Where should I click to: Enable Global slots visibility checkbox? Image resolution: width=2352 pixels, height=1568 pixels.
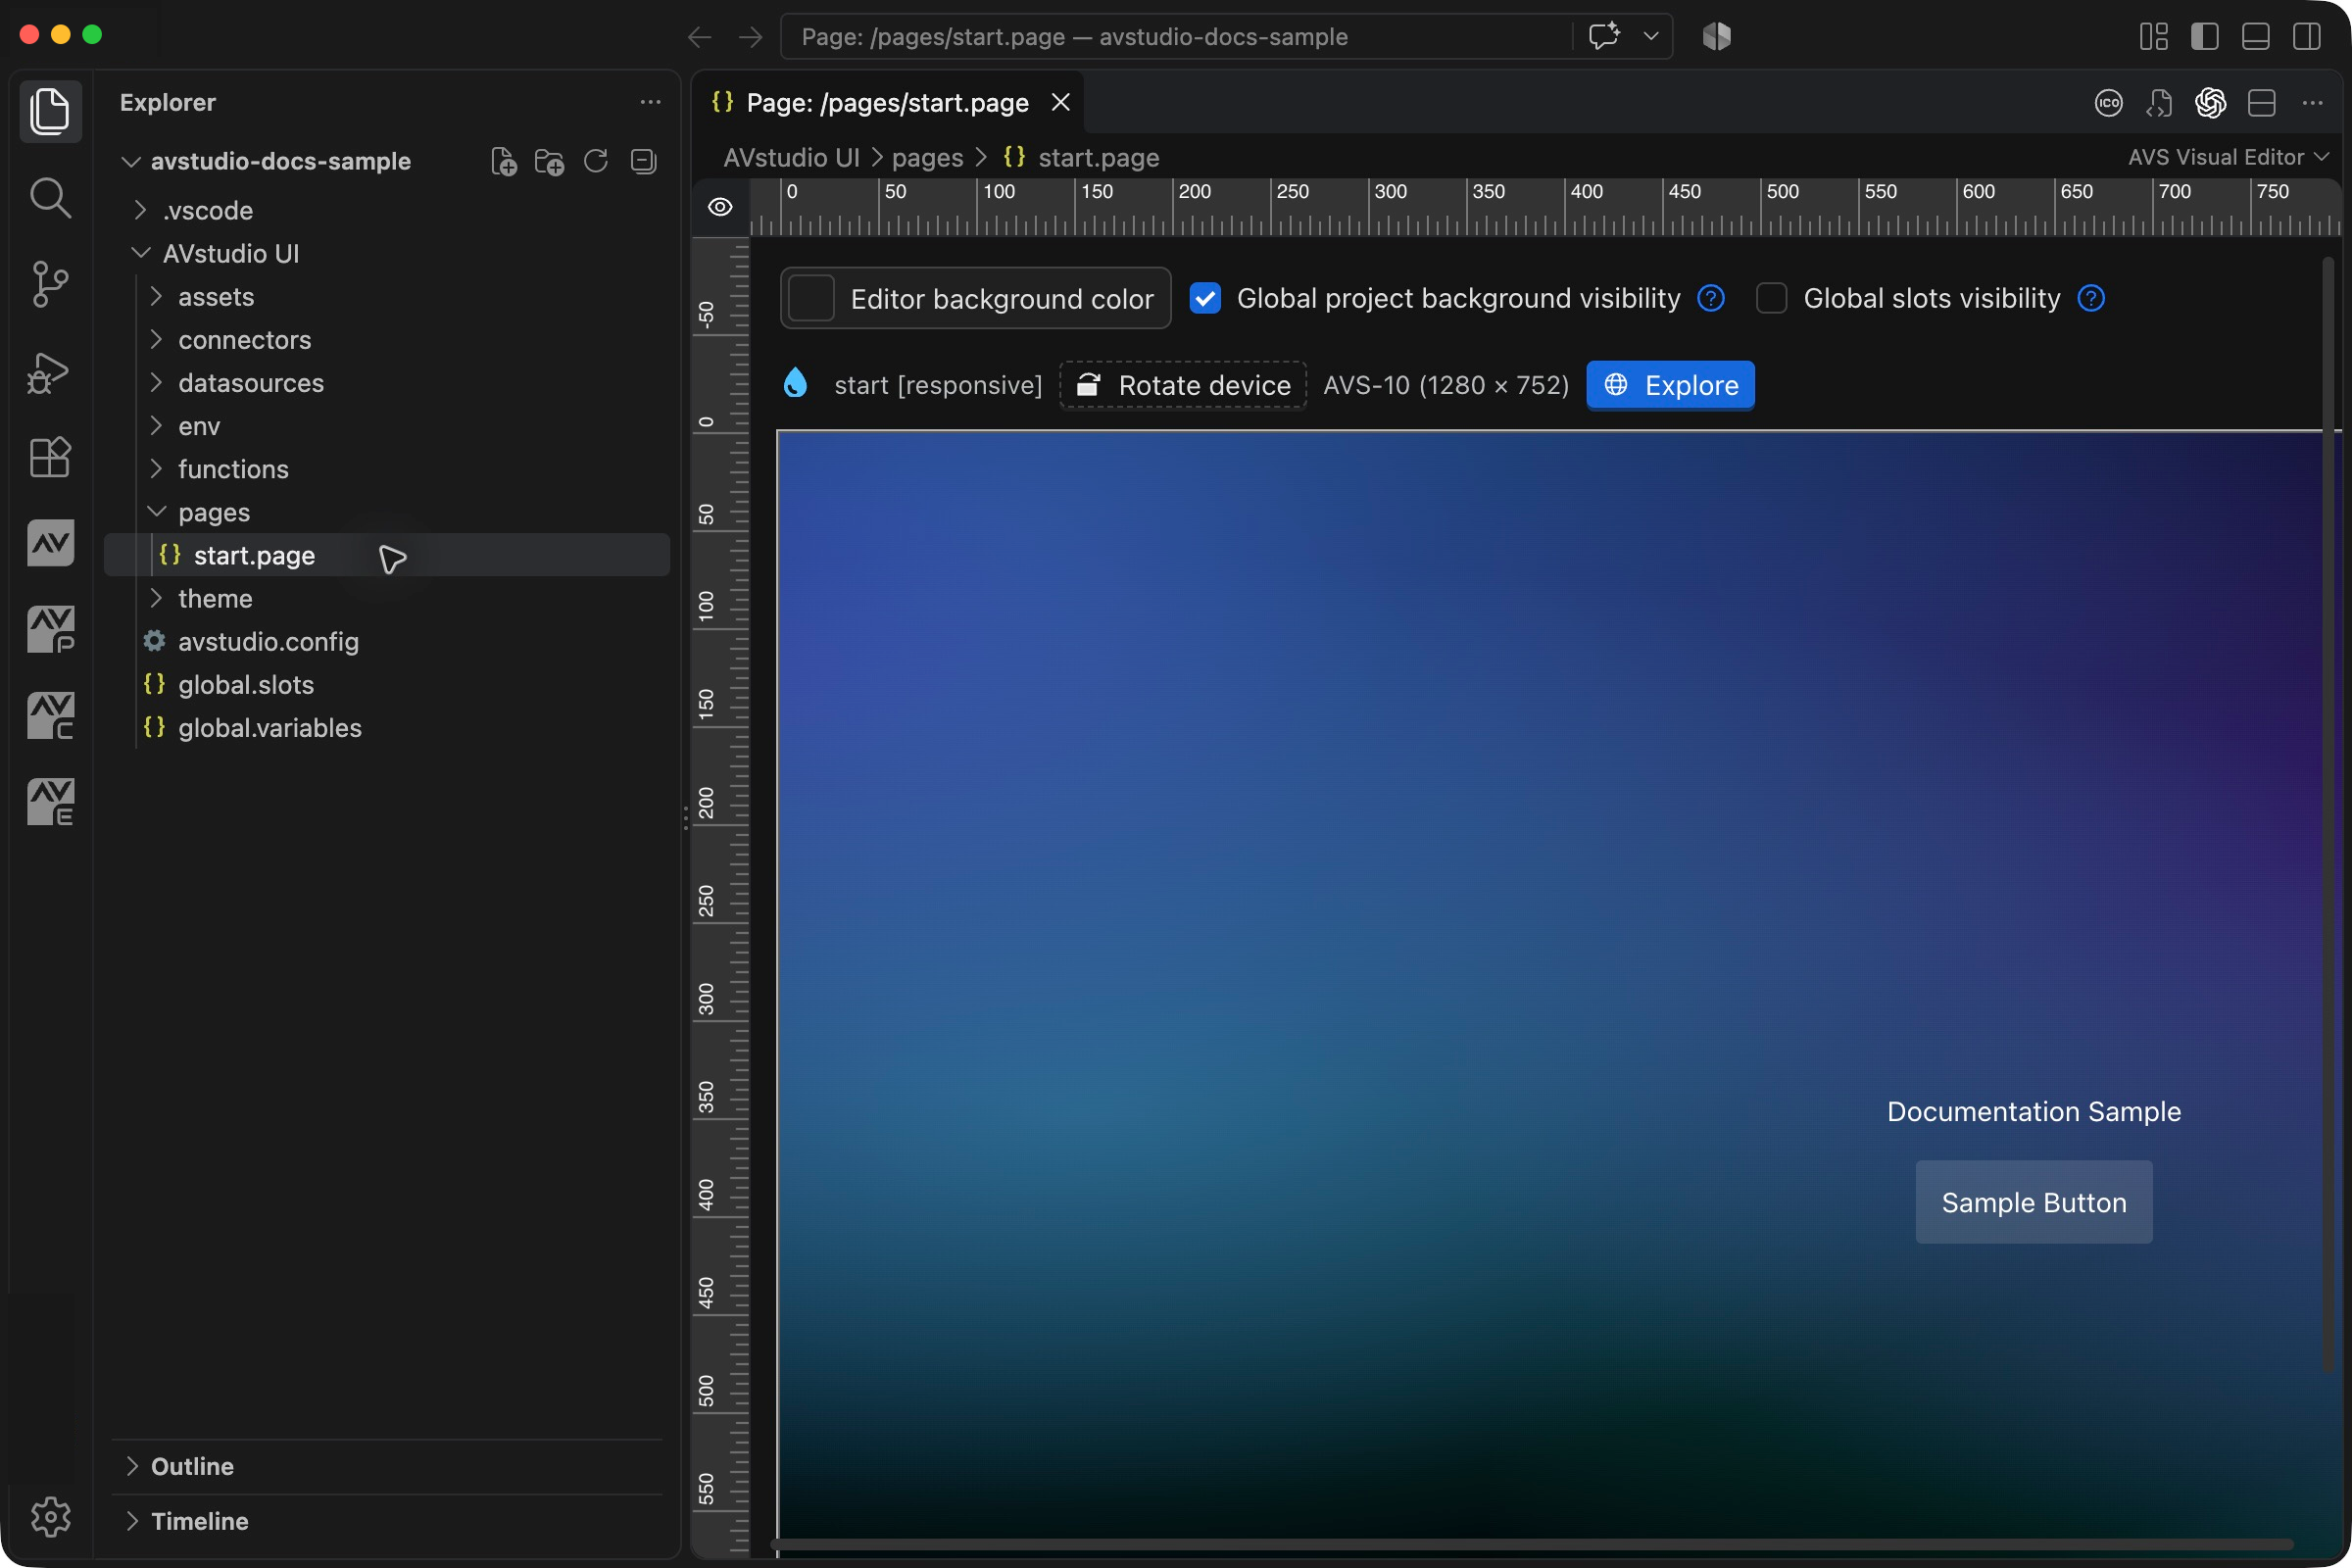tap(1771, 298)
